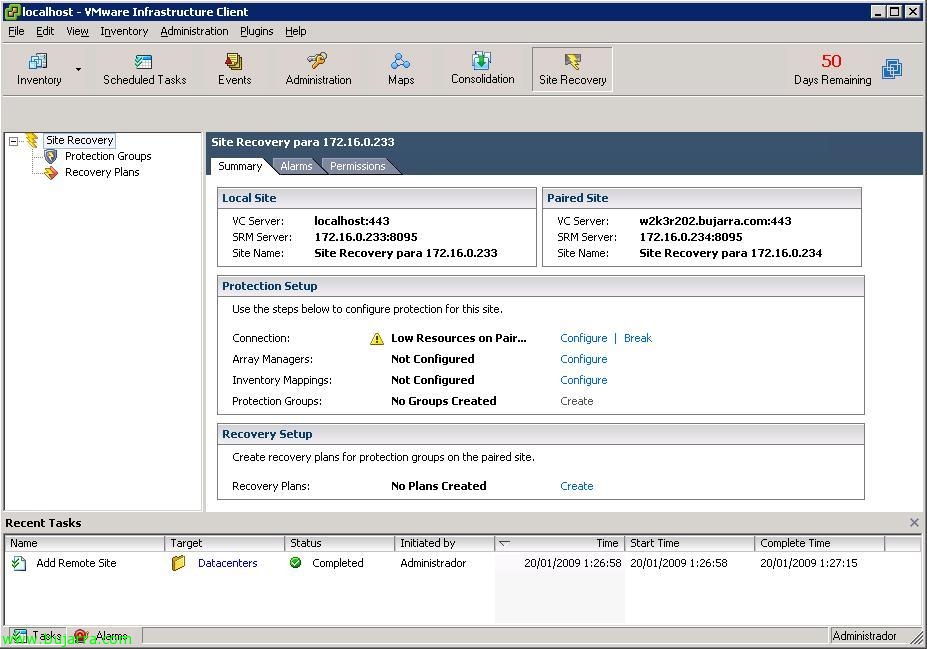Click the Administrador initiator cell
The width and height of the screenshot is (927, 649).
[433, 563]
